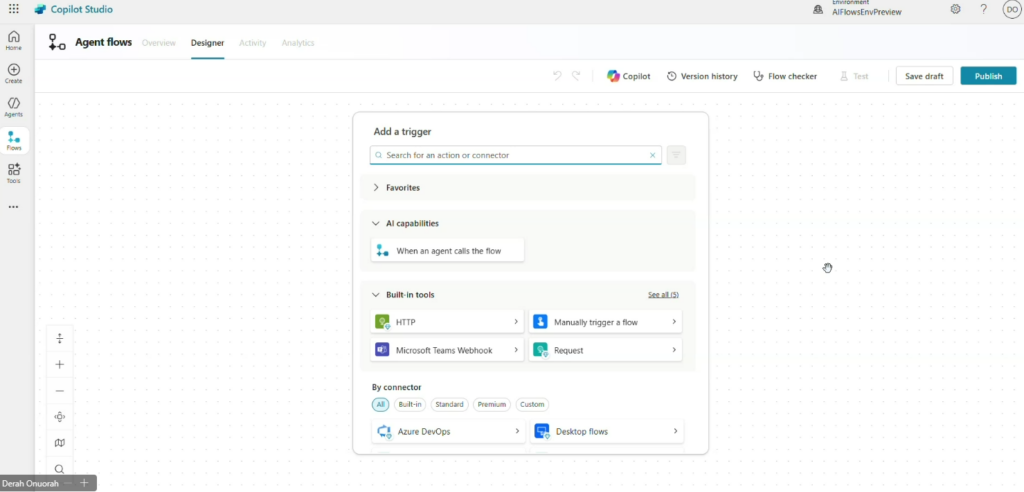Select the Custom connector filter pill

tap(532, 405)
